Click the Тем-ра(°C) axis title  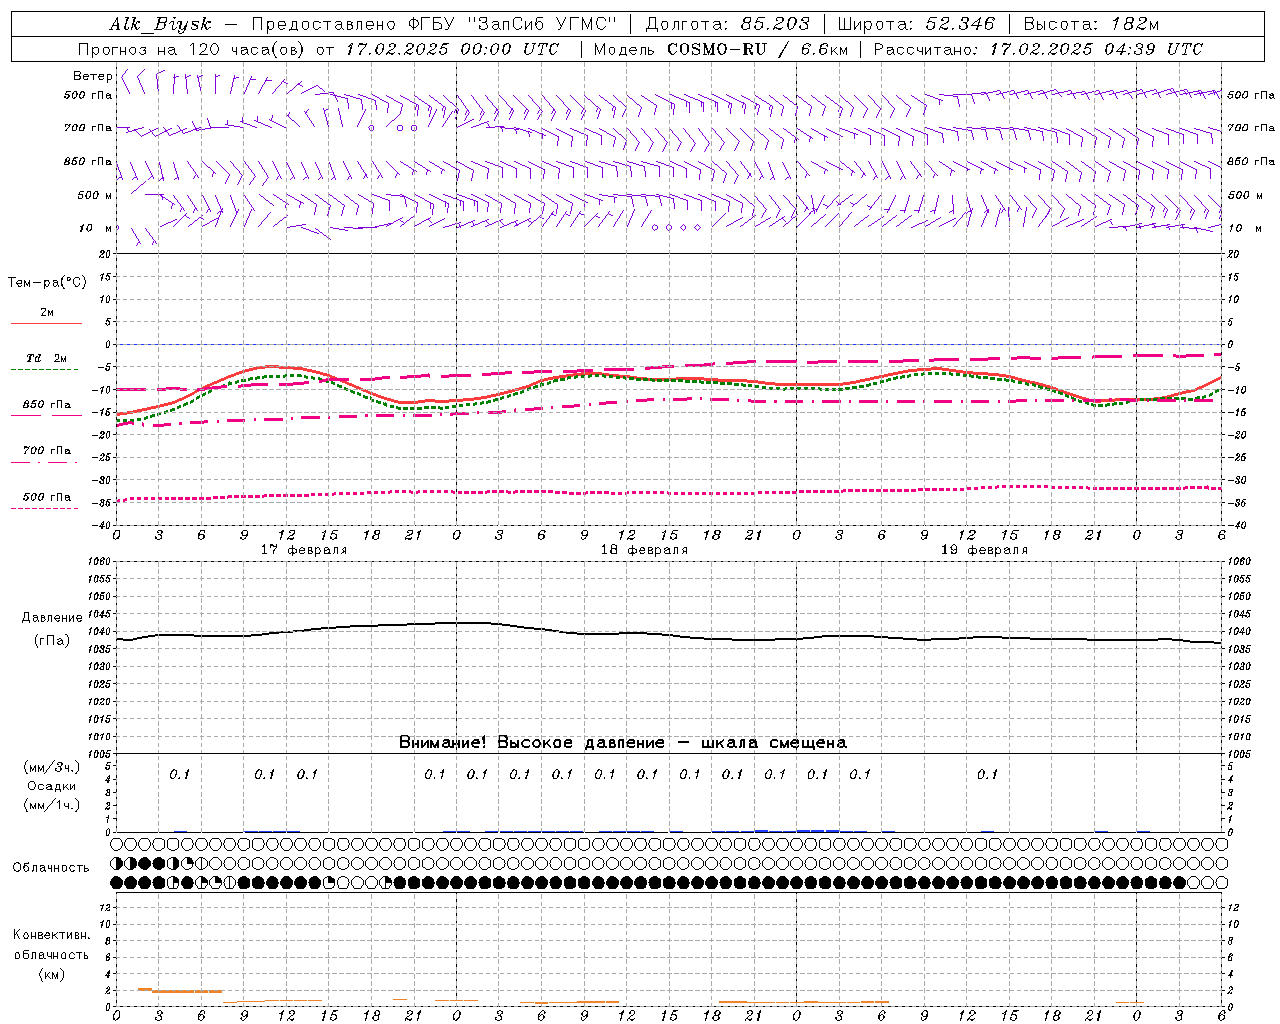(x=47, y=283)
